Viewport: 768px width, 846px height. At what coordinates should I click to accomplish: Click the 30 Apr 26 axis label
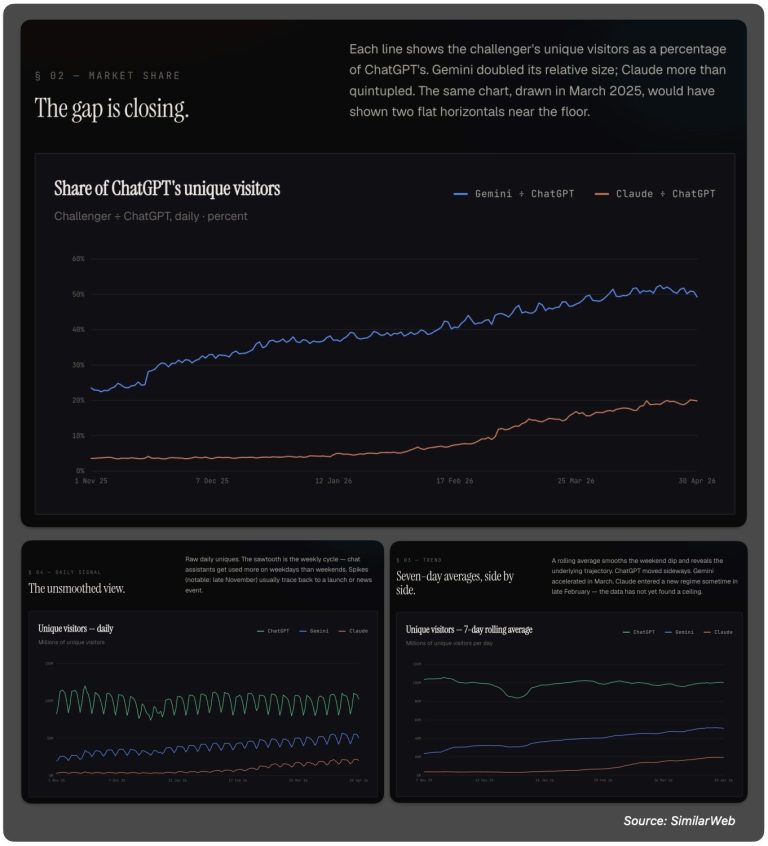coord(697,481)
